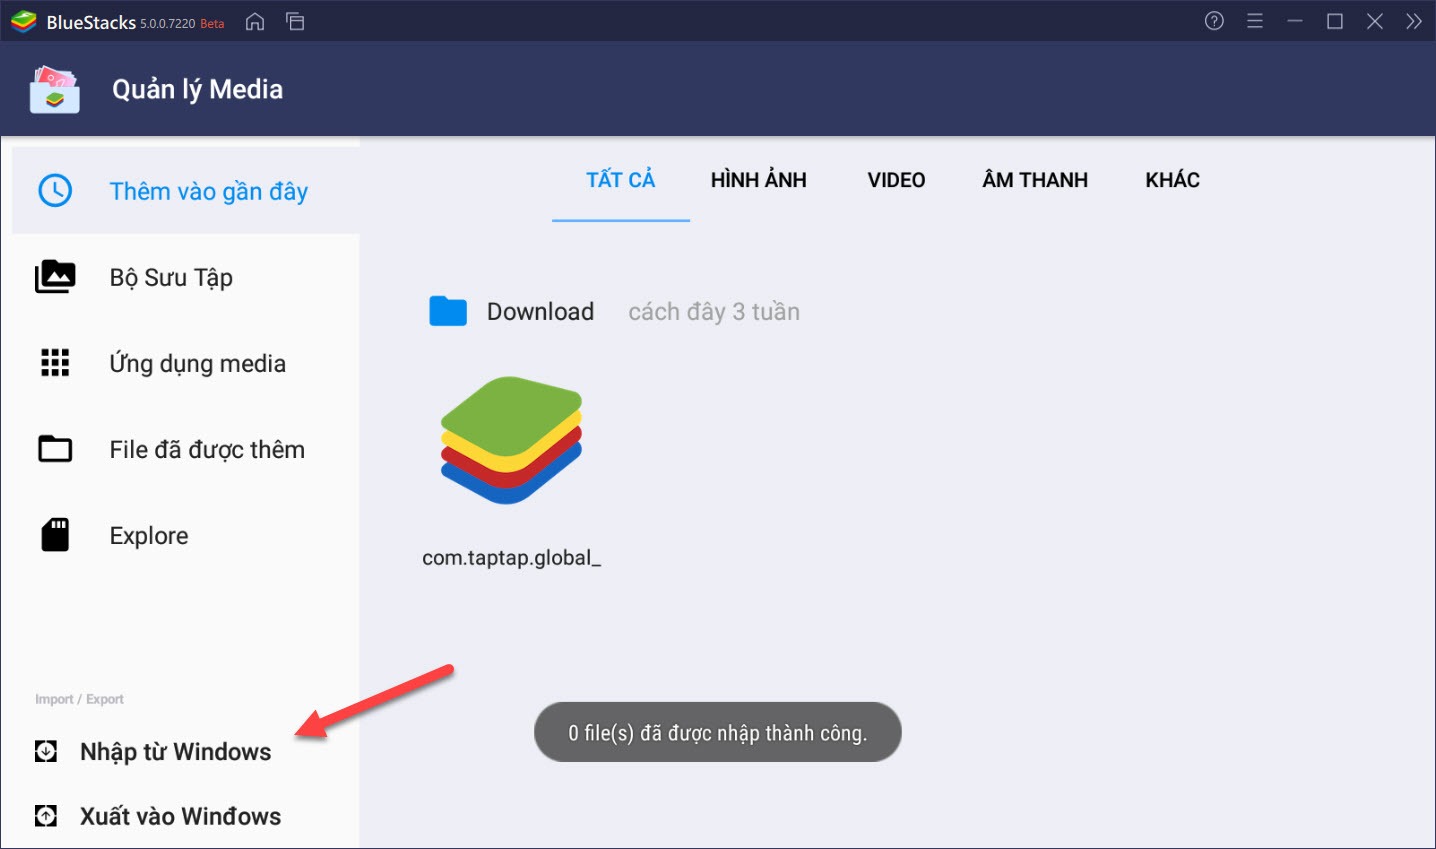Switch to the VIDEO tab

pos(896,180)
